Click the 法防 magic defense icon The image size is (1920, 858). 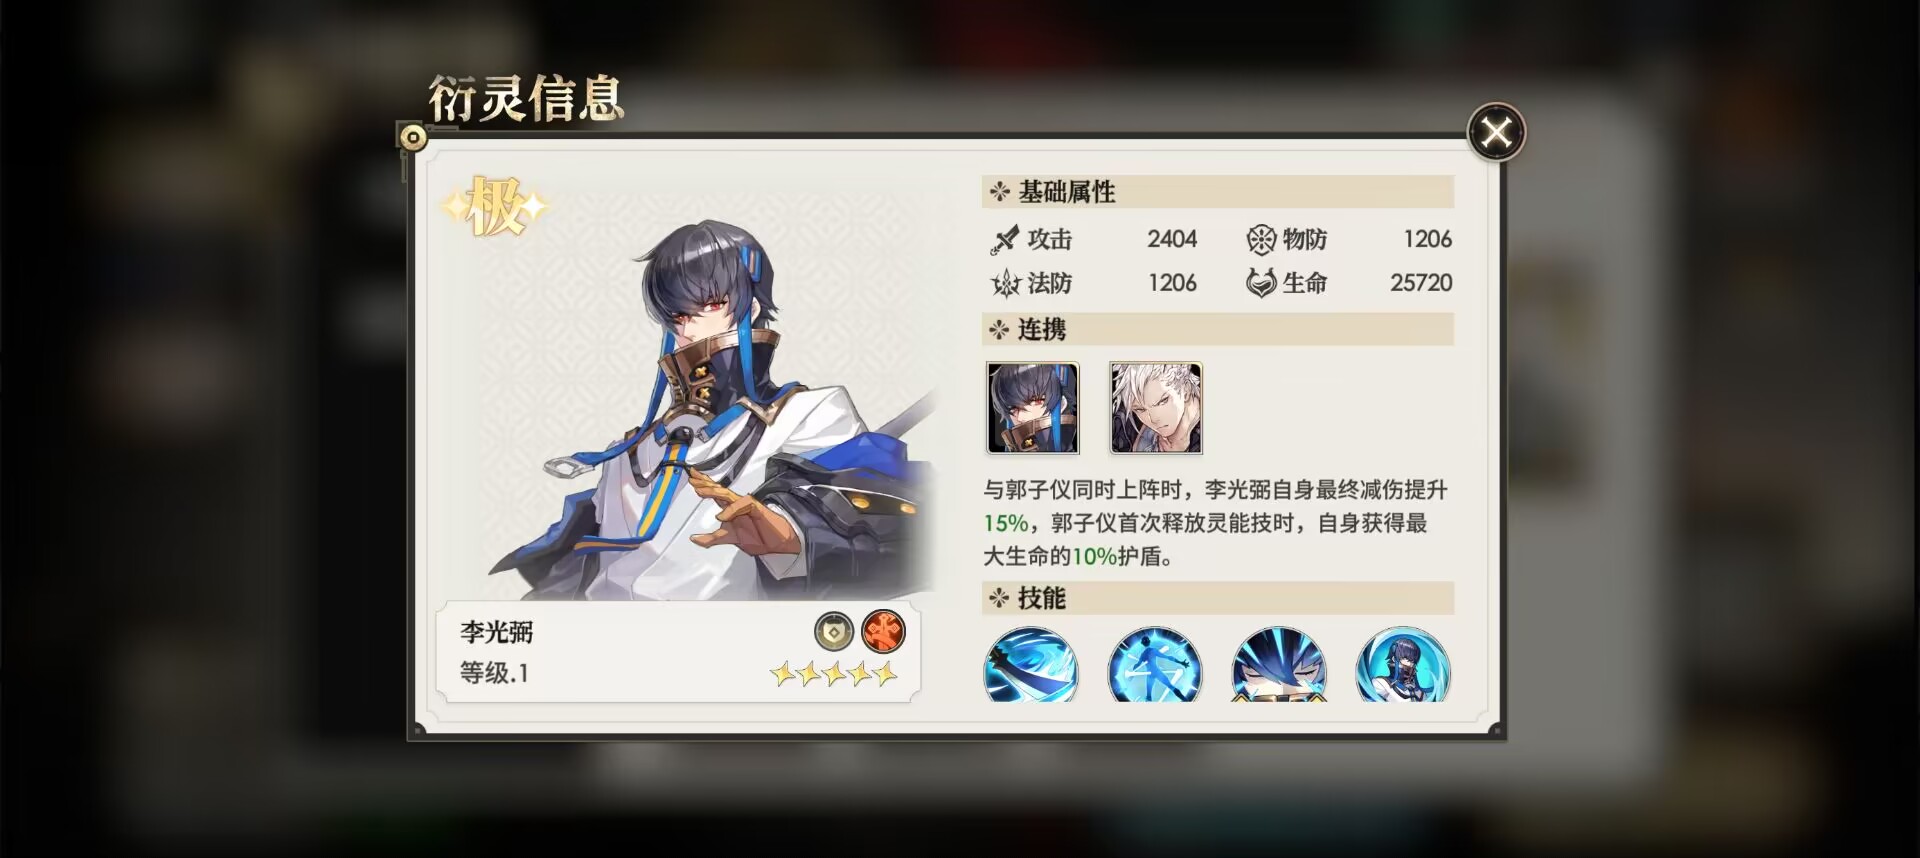point(1005,284)
